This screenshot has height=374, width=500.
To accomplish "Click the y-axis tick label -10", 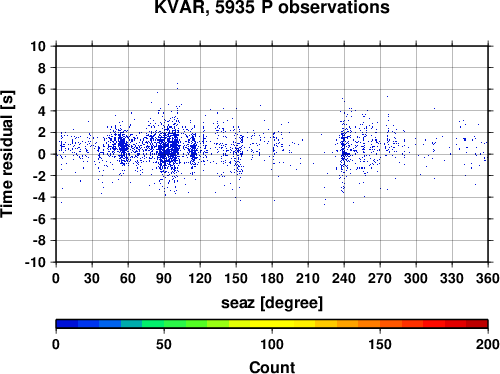I will pyautogui.click(x=35, y=262).
